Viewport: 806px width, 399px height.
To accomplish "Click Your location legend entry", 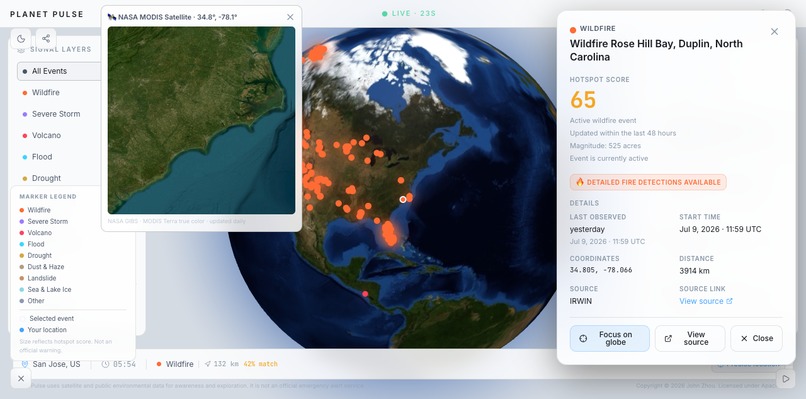I will [43, 330].
